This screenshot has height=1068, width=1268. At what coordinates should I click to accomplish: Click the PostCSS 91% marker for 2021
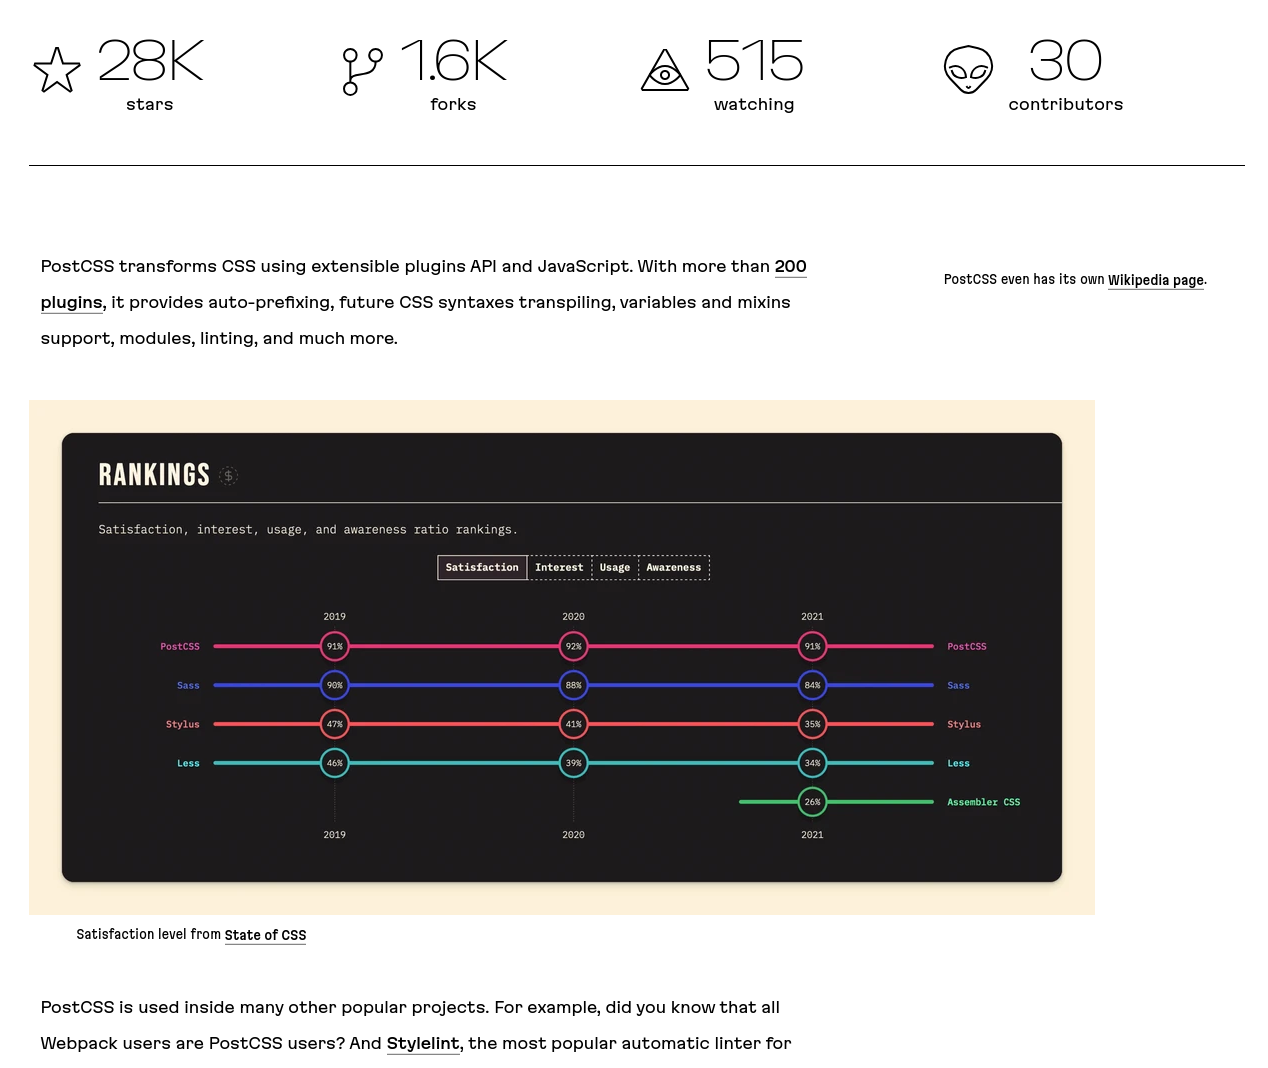(813, 647)
